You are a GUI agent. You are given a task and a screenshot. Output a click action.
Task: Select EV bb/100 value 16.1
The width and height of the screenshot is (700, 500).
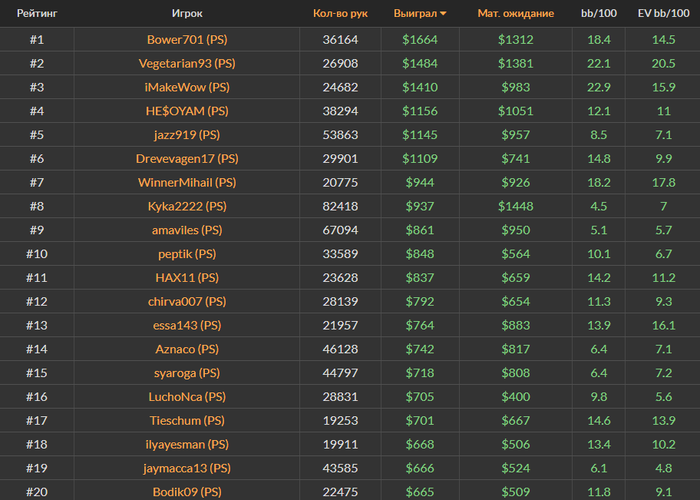[663, 325]
